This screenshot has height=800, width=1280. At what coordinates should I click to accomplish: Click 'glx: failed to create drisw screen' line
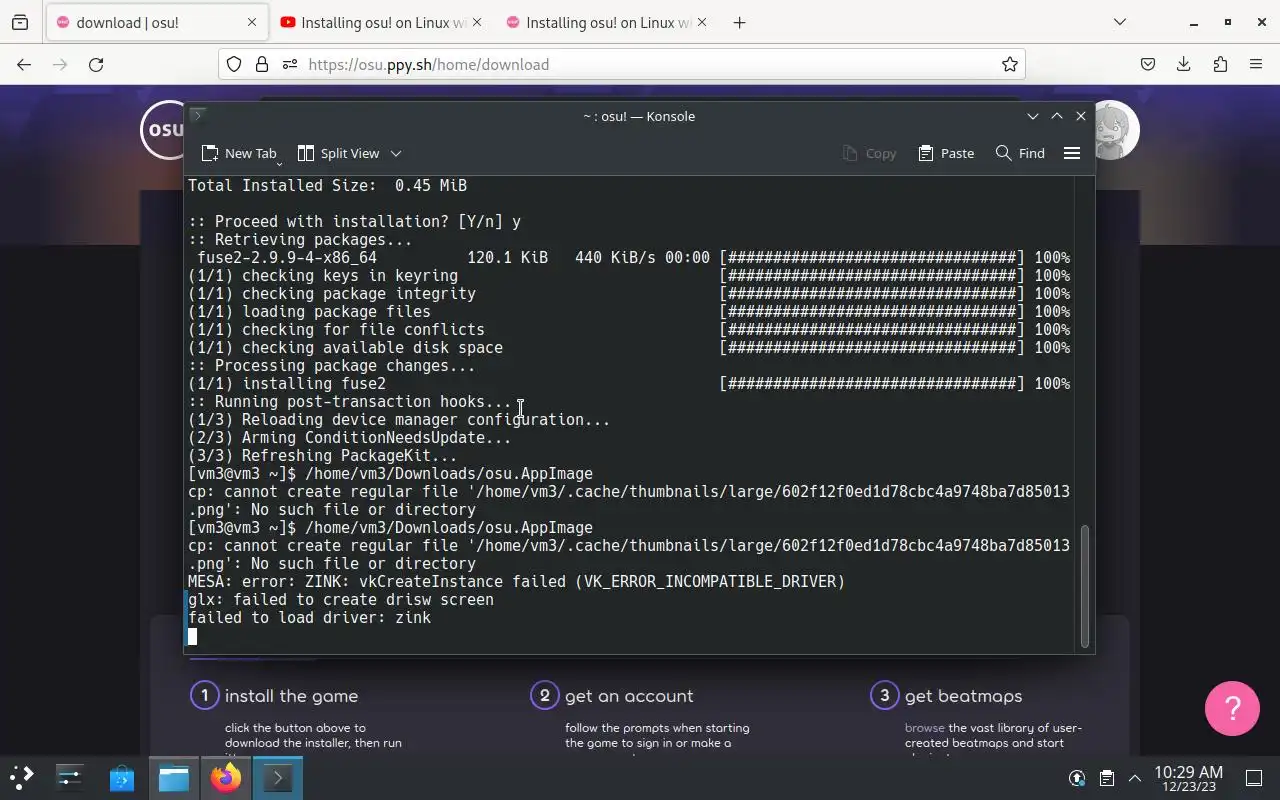pyautogui.click(x=341, y=600)
